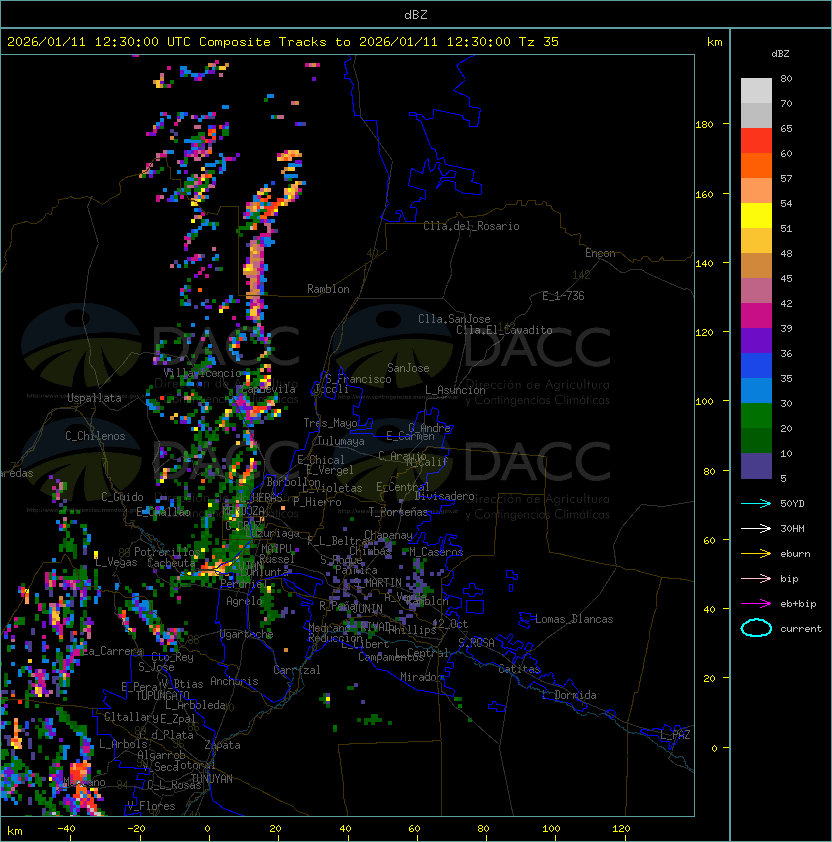Viewport: 832px width, 842px height.
Task: Click the 'Tres_Mayo' map label
Action: [330, 423]
